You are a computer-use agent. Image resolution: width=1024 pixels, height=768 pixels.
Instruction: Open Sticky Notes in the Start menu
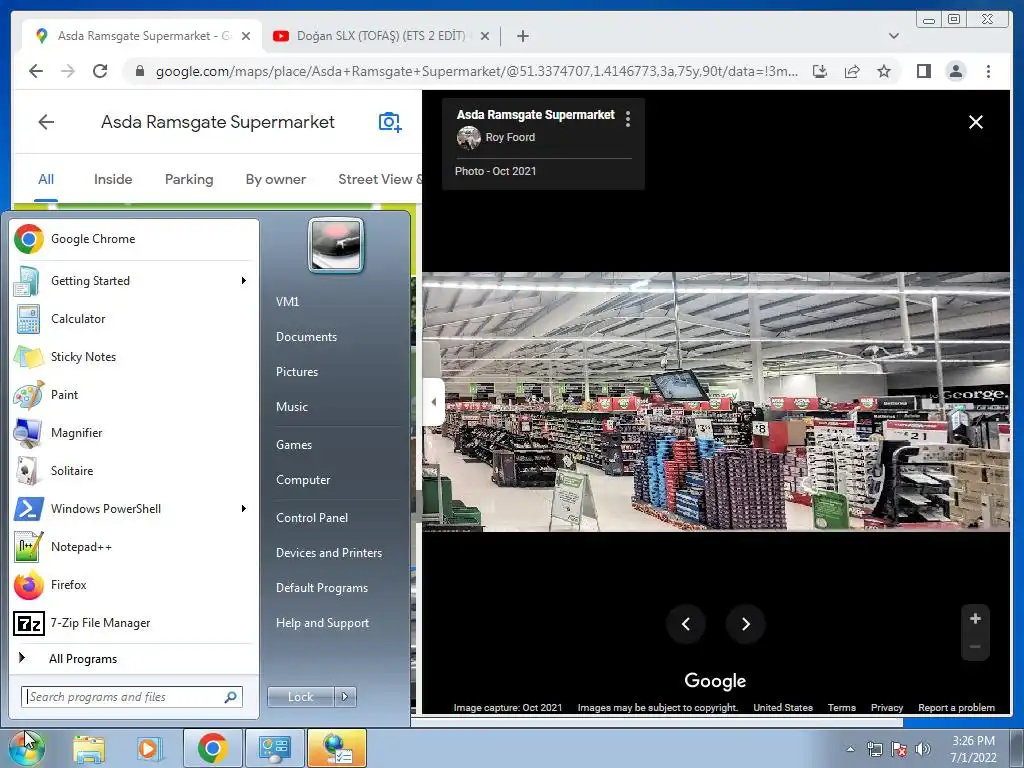click(133, 357)
